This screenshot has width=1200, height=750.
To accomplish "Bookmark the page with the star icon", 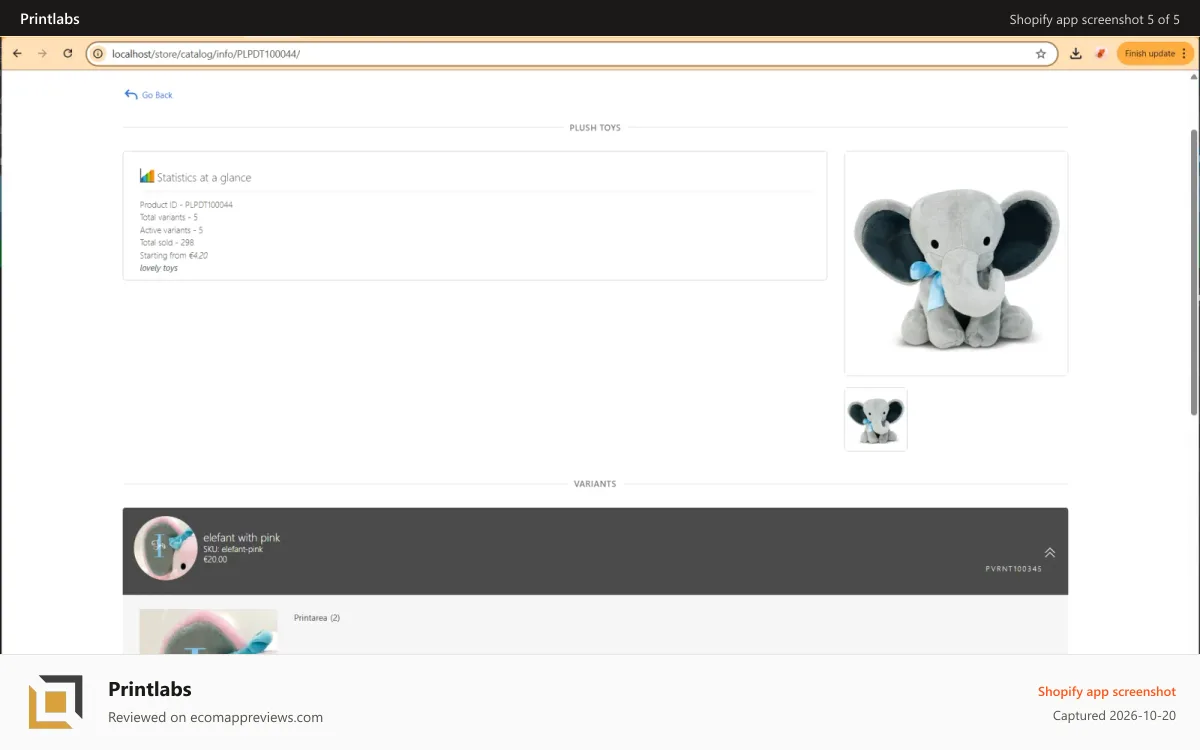I will [x=1041, y=54].
